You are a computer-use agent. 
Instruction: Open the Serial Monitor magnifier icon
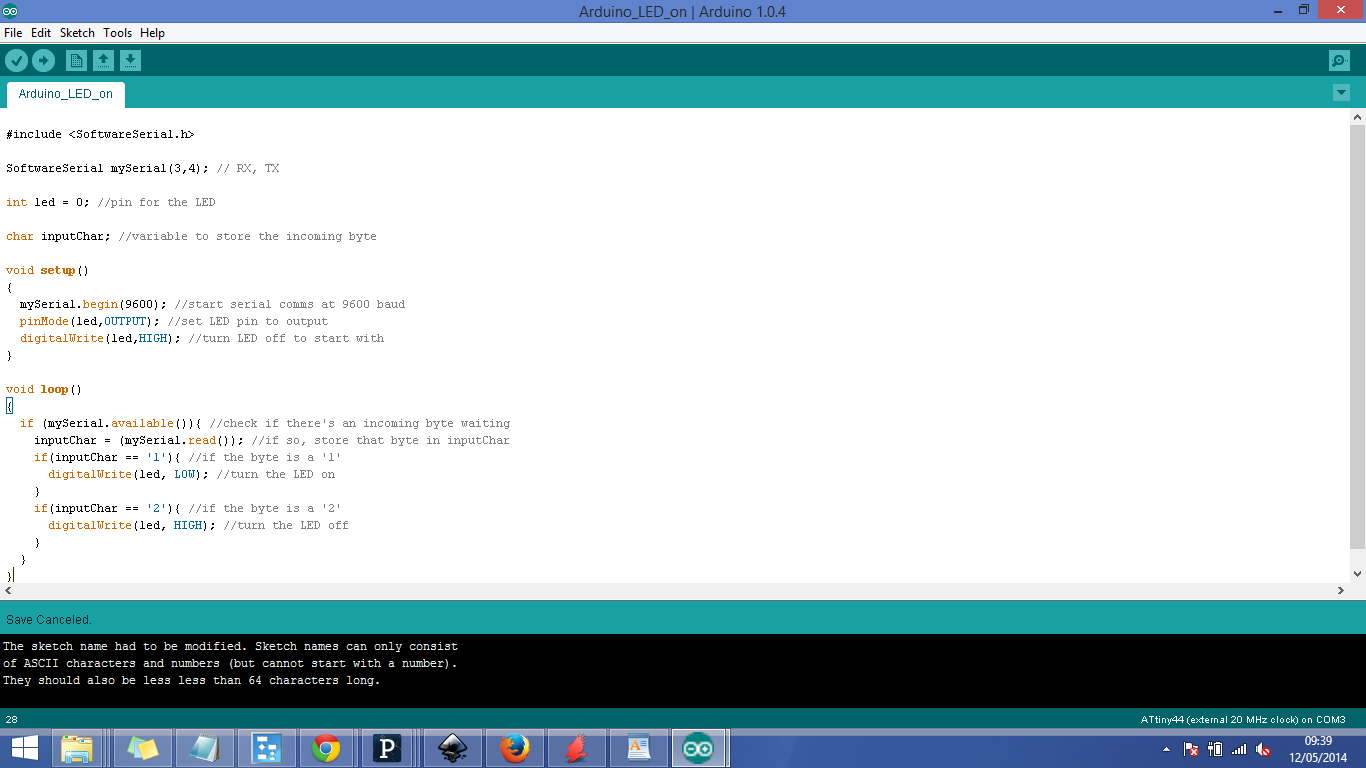1339,61
